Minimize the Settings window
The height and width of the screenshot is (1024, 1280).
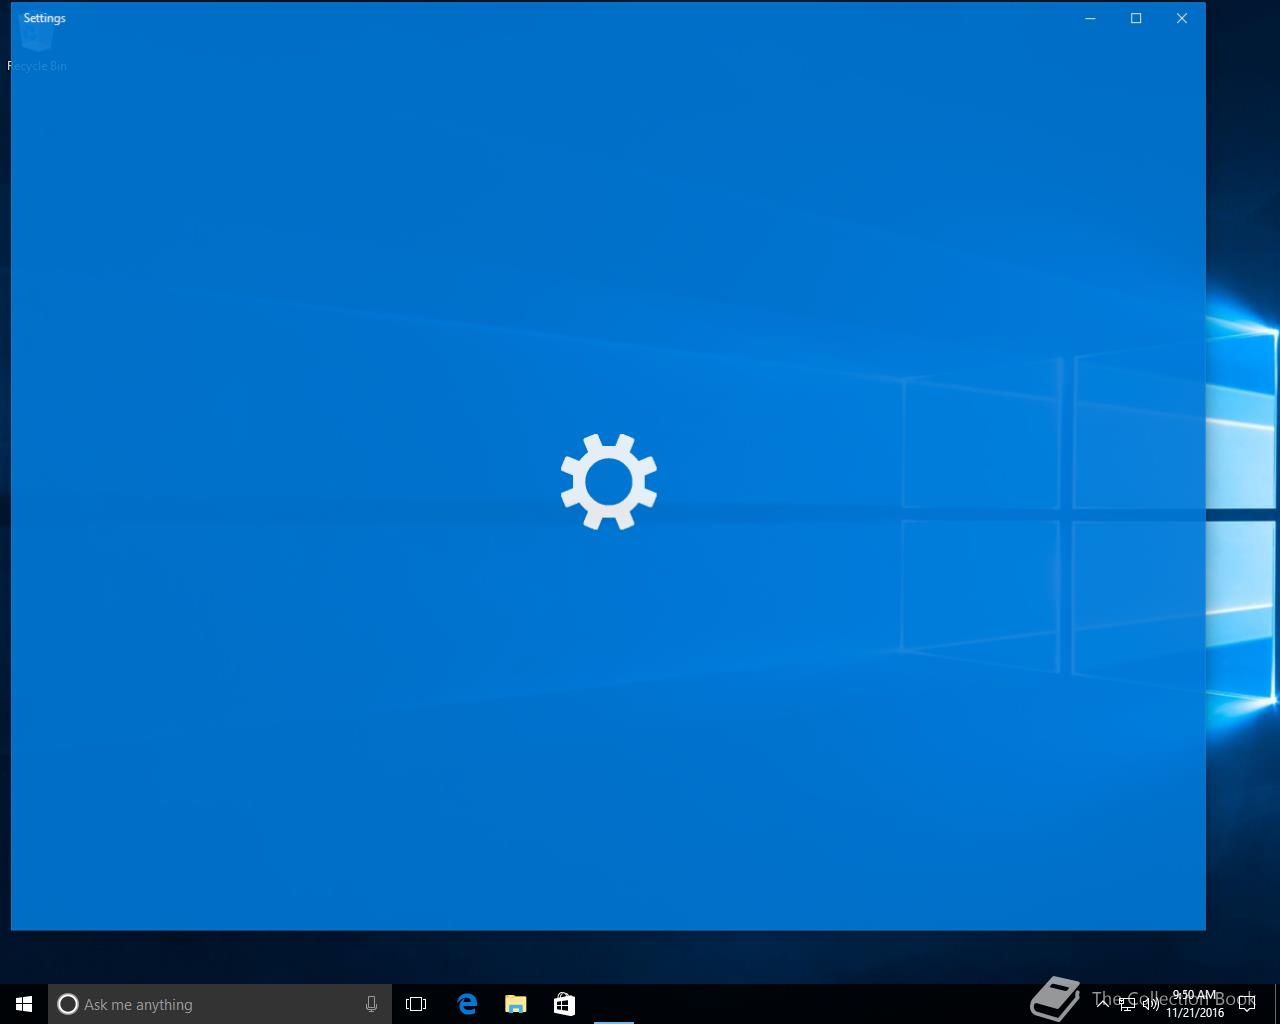pyautogui.click(x=1091, y=18)
